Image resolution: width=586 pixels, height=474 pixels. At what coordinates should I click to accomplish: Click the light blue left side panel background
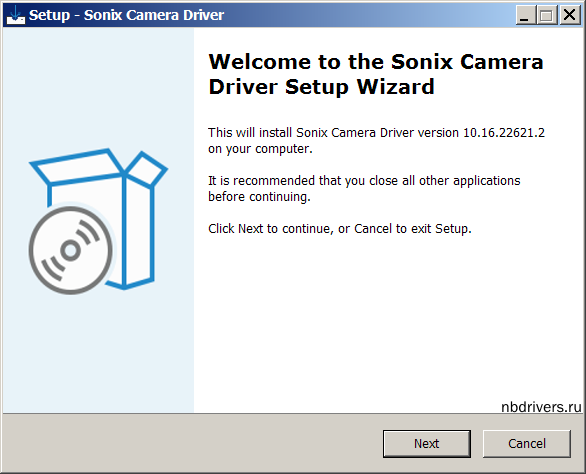pos(98,355)
